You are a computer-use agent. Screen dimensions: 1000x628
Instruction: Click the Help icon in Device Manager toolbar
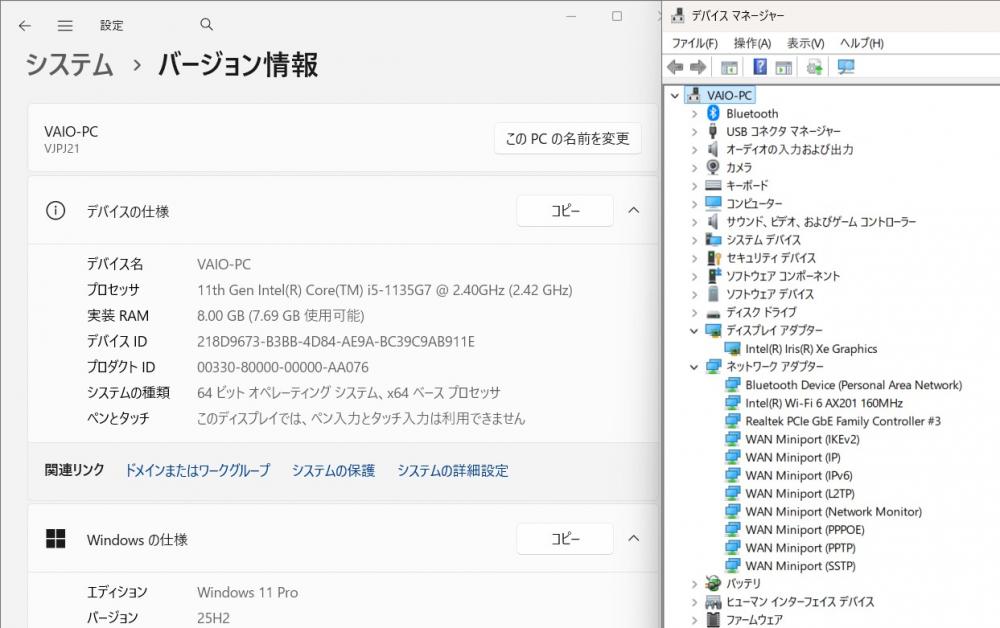(760, 67)
